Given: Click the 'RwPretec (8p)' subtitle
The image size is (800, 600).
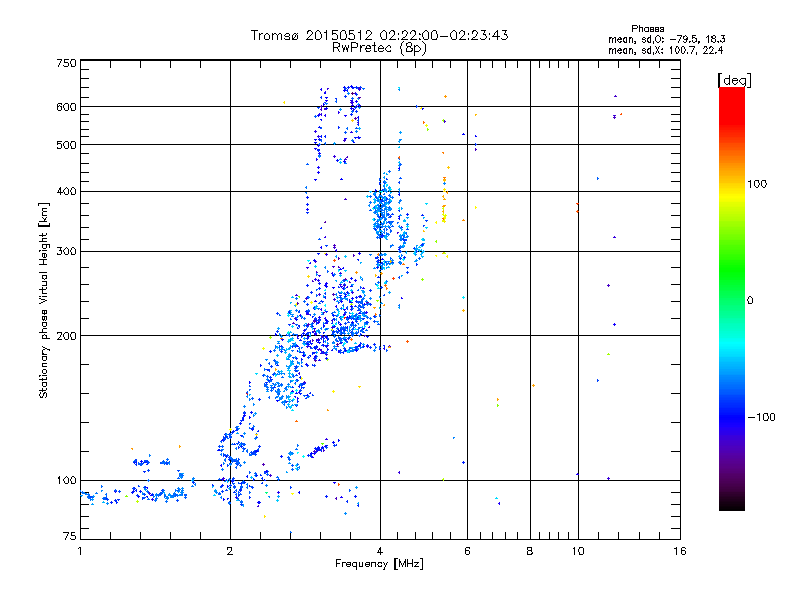Looking at the screenshot, I should [379, 48].
